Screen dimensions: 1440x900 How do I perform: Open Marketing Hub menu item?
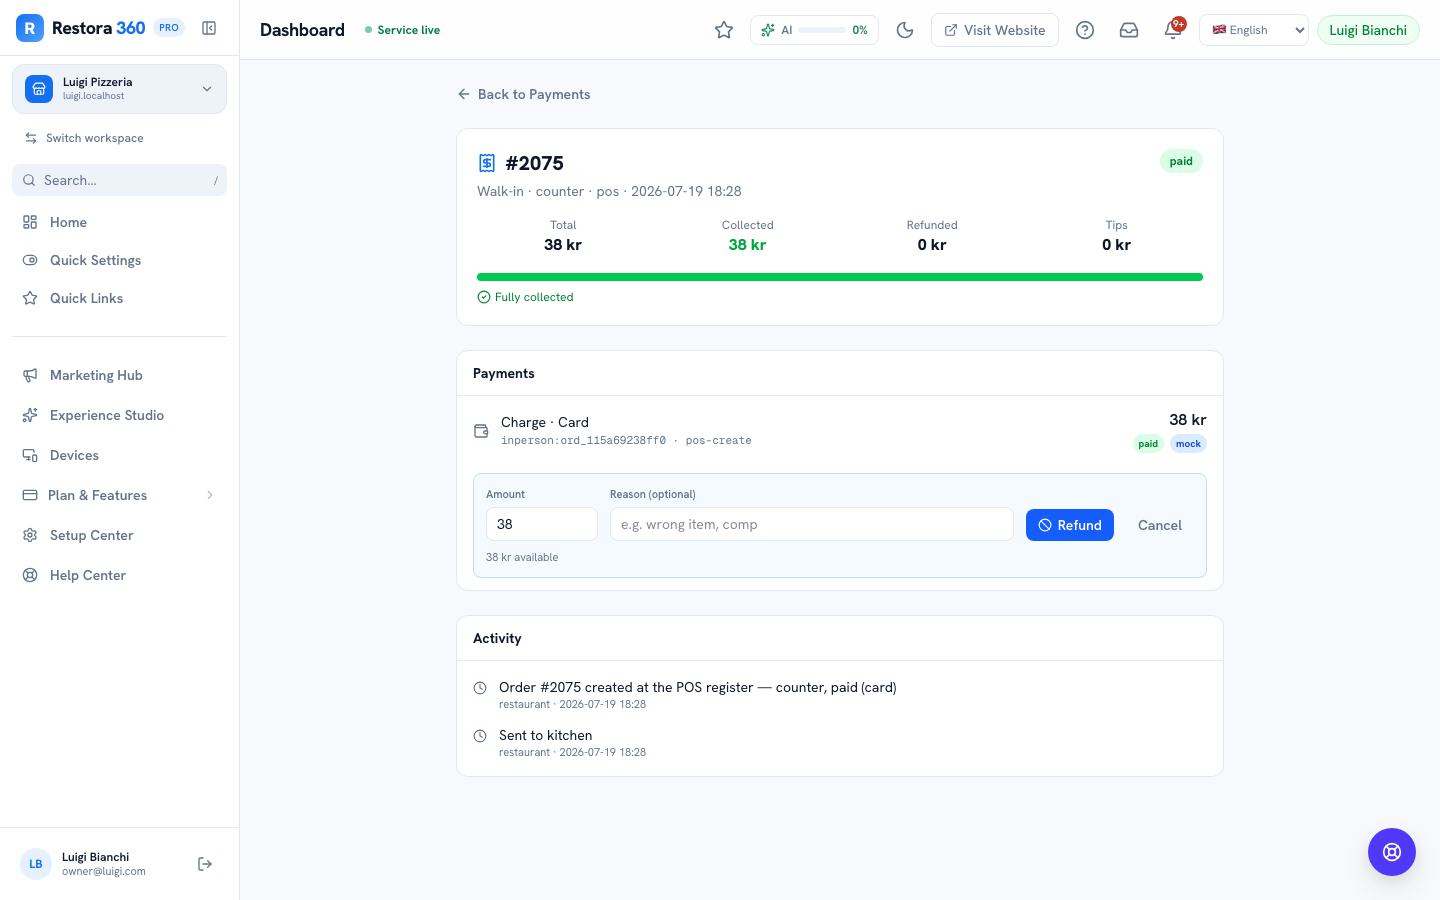tap(119, 375)
